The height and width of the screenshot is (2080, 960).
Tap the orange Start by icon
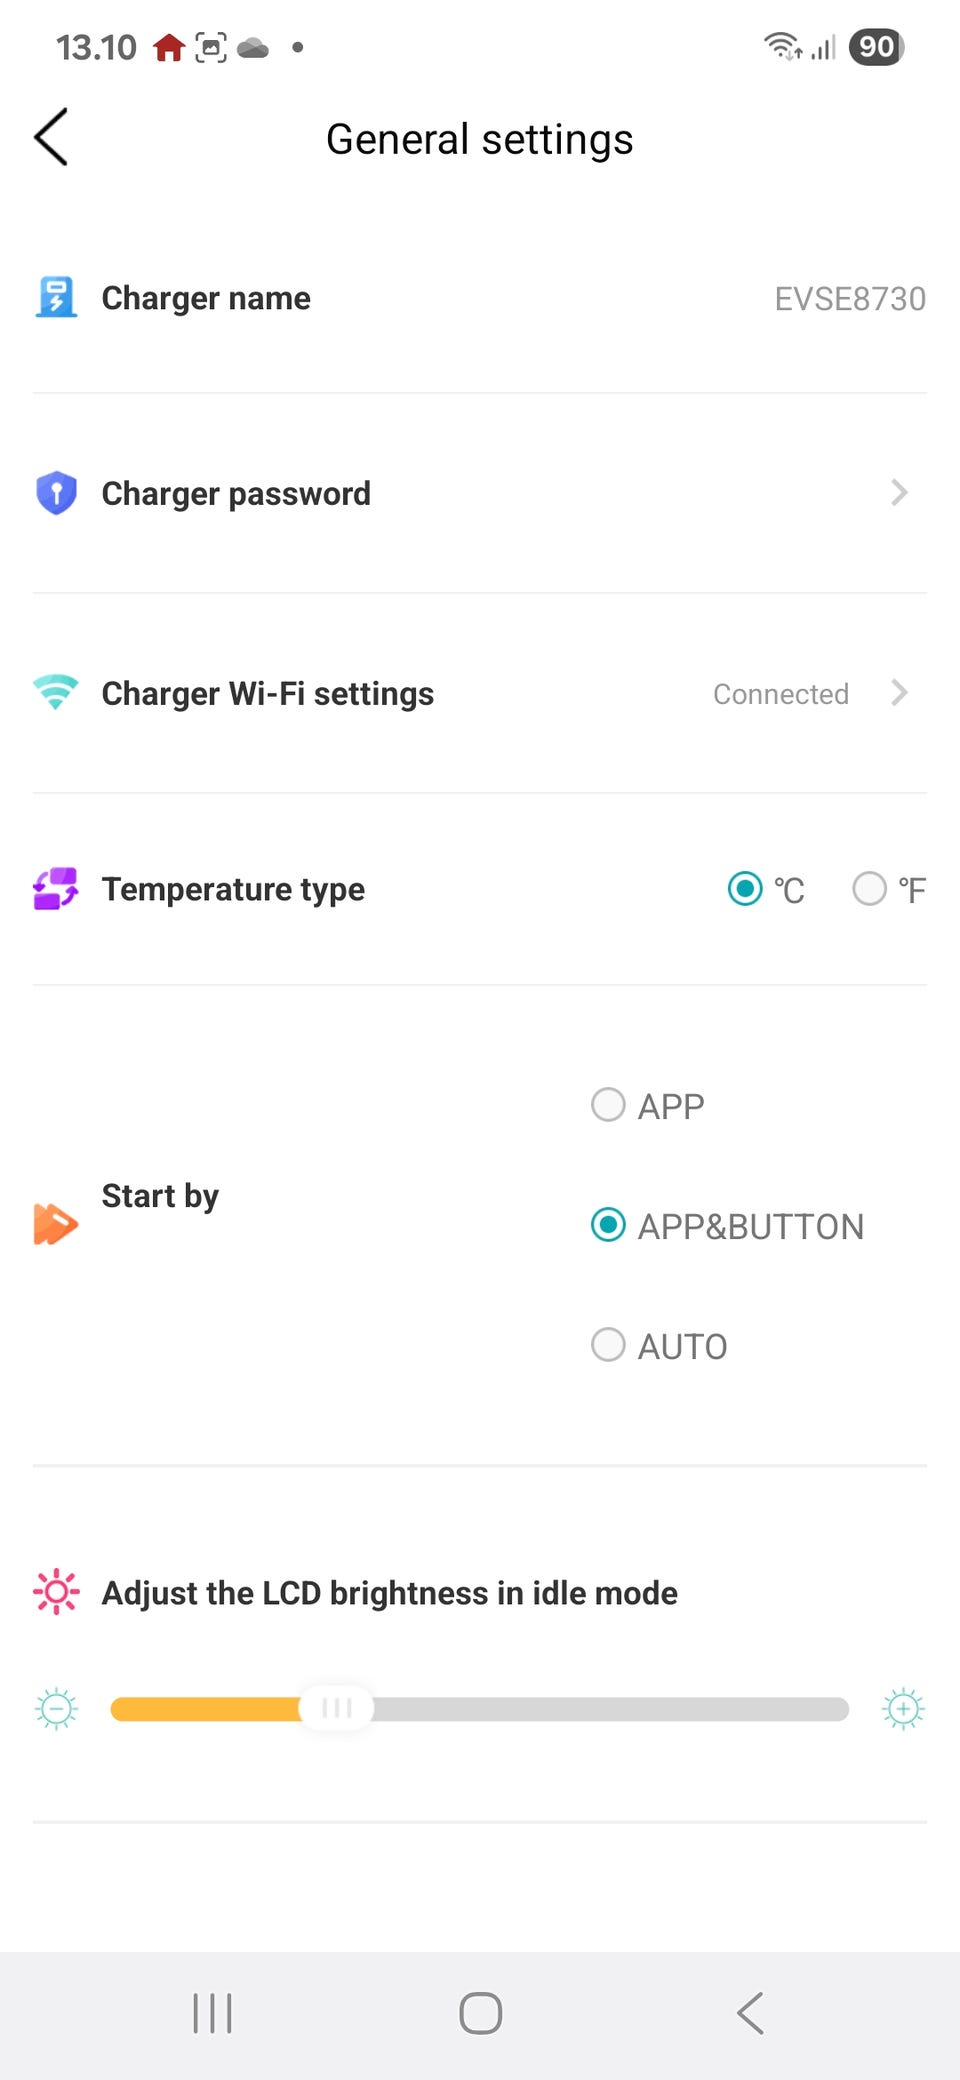click(56, 1224)
